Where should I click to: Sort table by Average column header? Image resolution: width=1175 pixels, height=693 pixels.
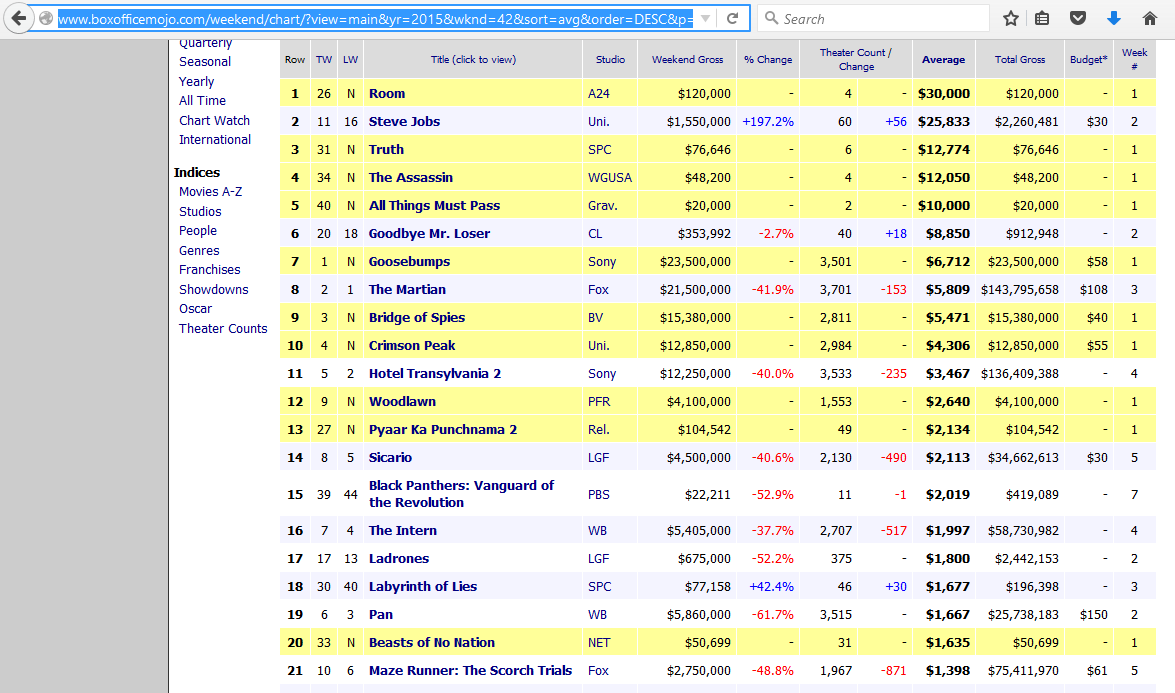pos(943,60)
